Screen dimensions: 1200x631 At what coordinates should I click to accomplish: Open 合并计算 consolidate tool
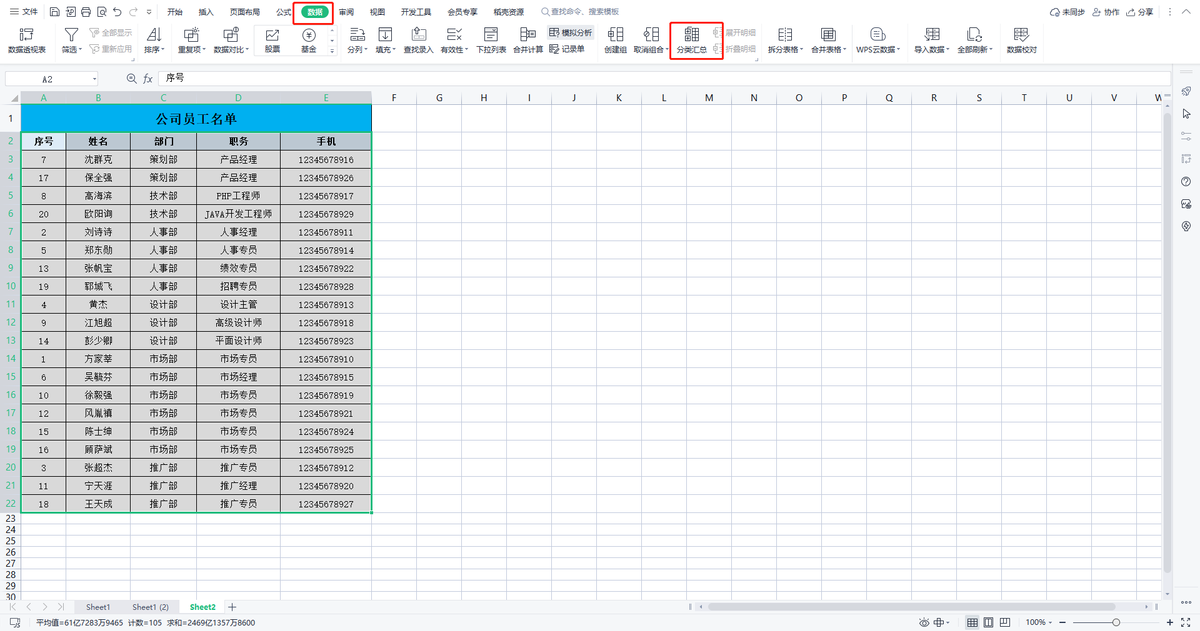point(528,41)
